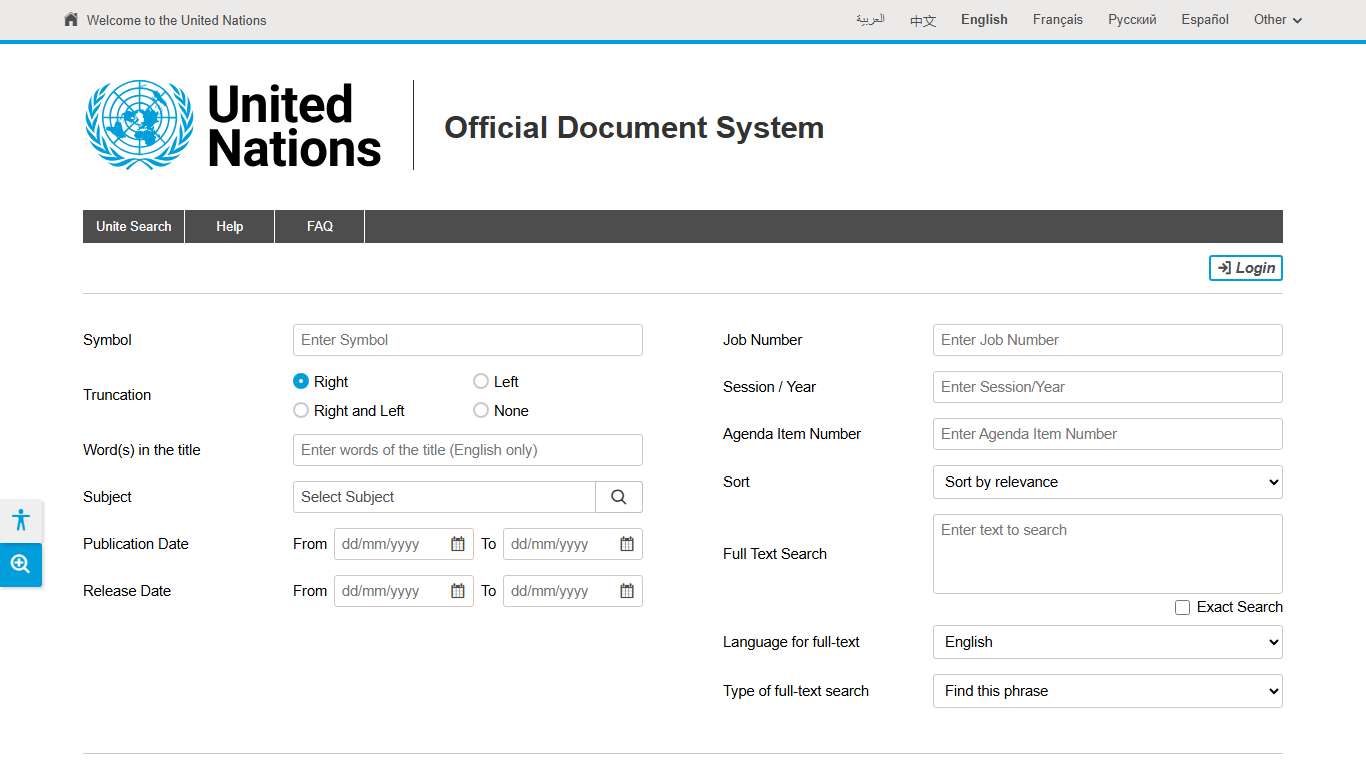
Task: Switch to the Help tab
Action: click(229, 226)
